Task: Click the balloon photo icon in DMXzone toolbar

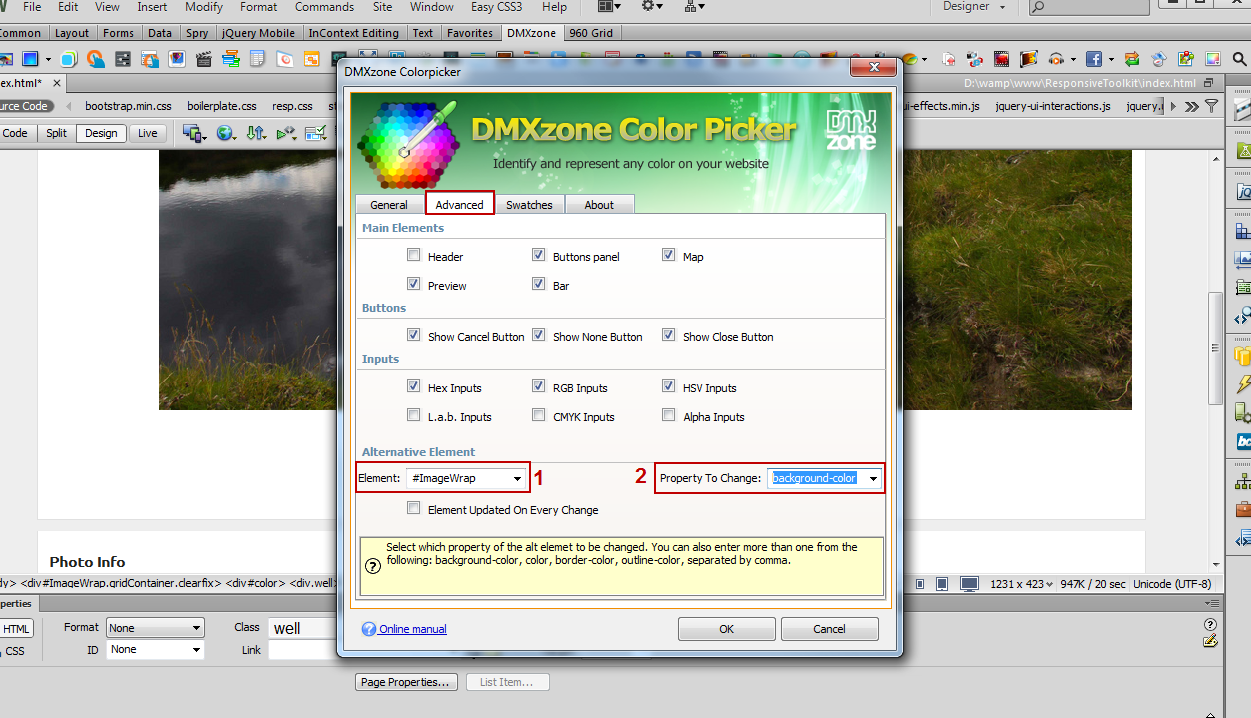Action: coord(177,59)
